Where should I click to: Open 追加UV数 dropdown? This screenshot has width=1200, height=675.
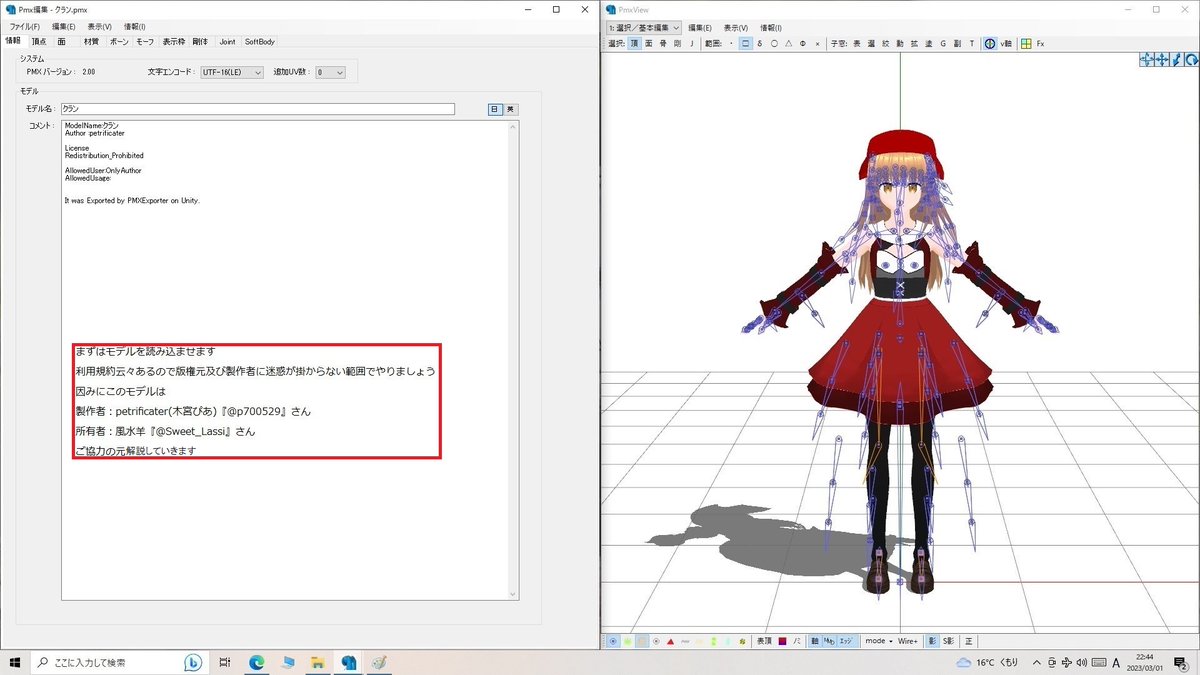click(x=330, y=72)
